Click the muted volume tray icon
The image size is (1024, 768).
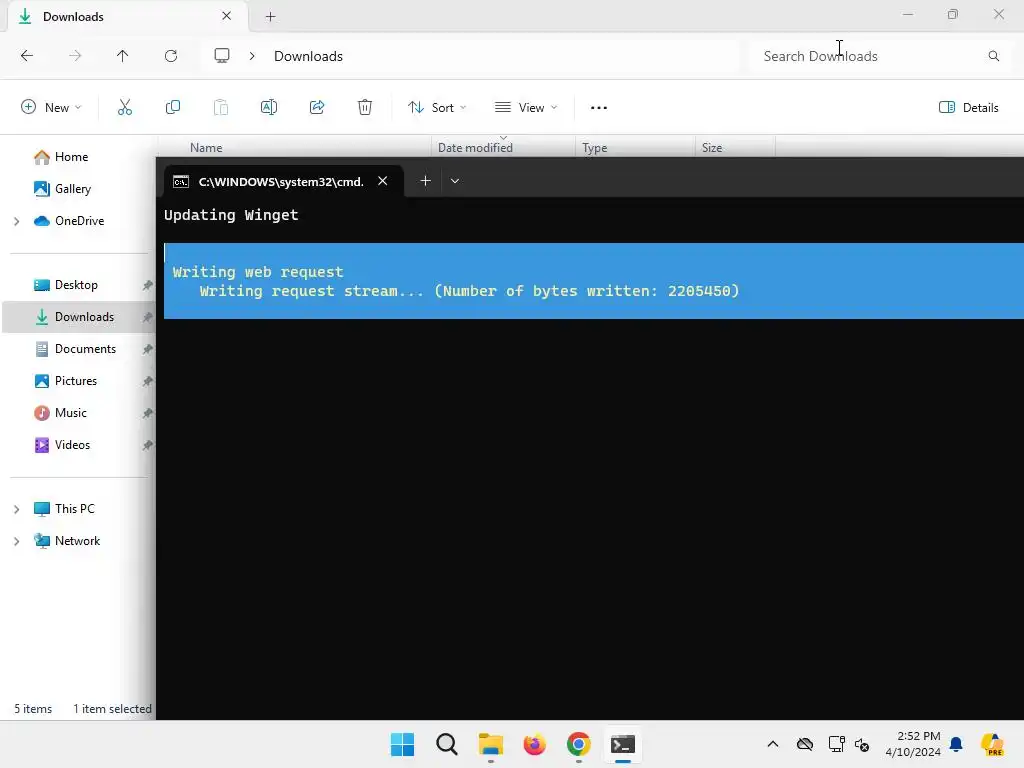[862, 744]
